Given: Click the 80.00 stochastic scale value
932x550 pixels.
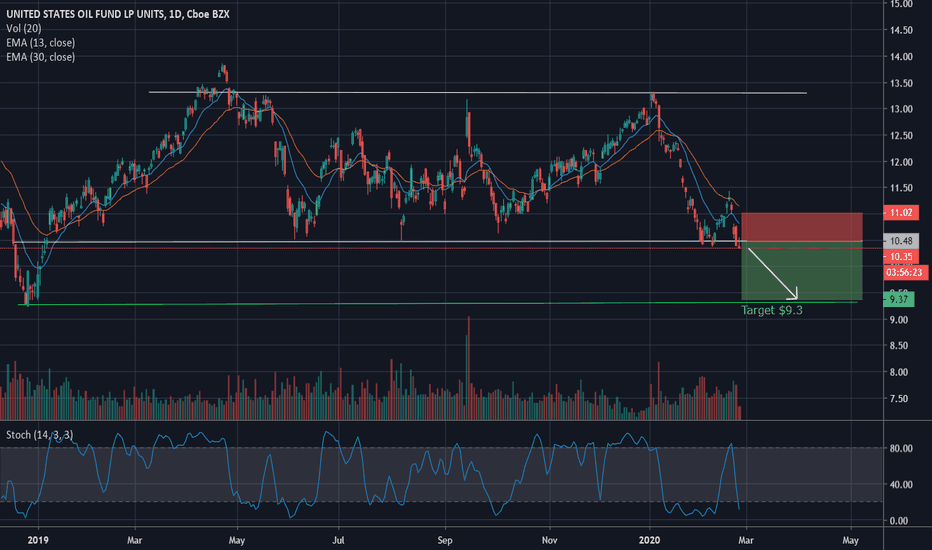Looking at the screenshot, I should click(901, 448).
